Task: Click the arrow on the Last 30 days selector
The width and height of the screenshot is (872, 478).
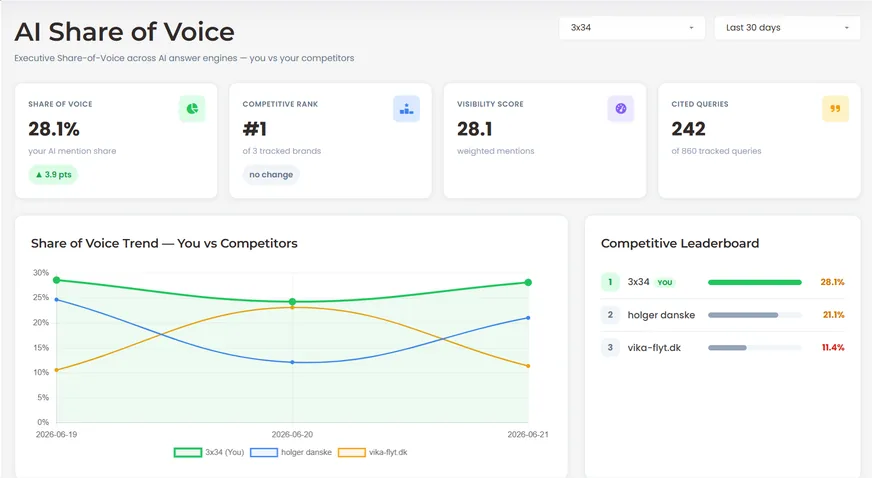Action: [846, 28]
